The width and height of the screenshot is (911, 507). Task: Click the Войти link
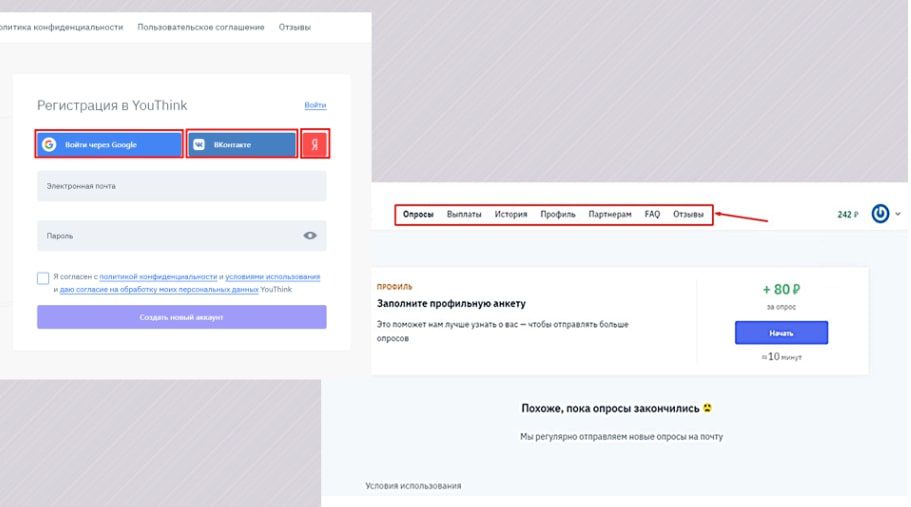(x=315, y=105)
